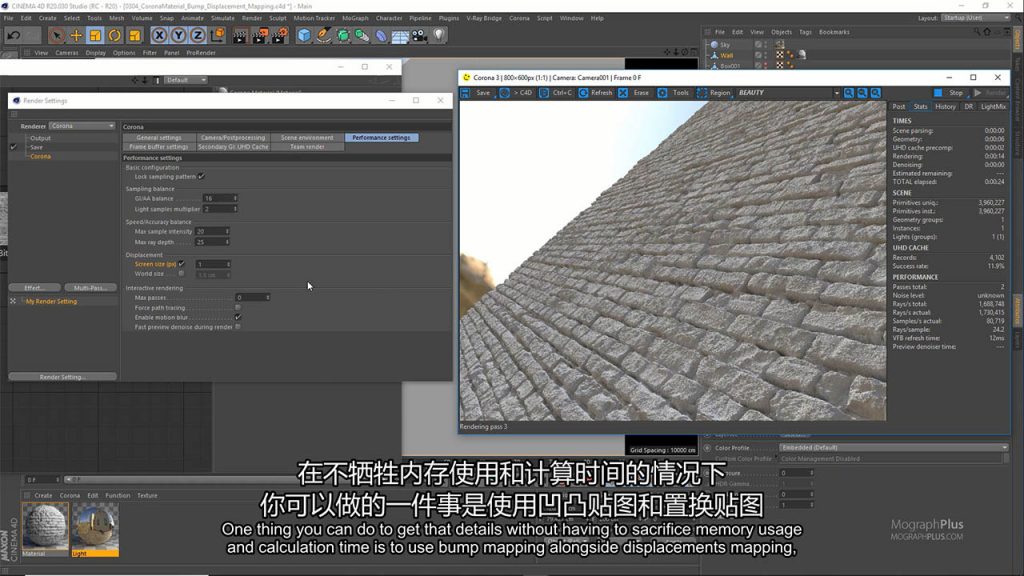Toggle the Save checkmark in render settings list
The image size is (1024, 576).
pos(13,148)
